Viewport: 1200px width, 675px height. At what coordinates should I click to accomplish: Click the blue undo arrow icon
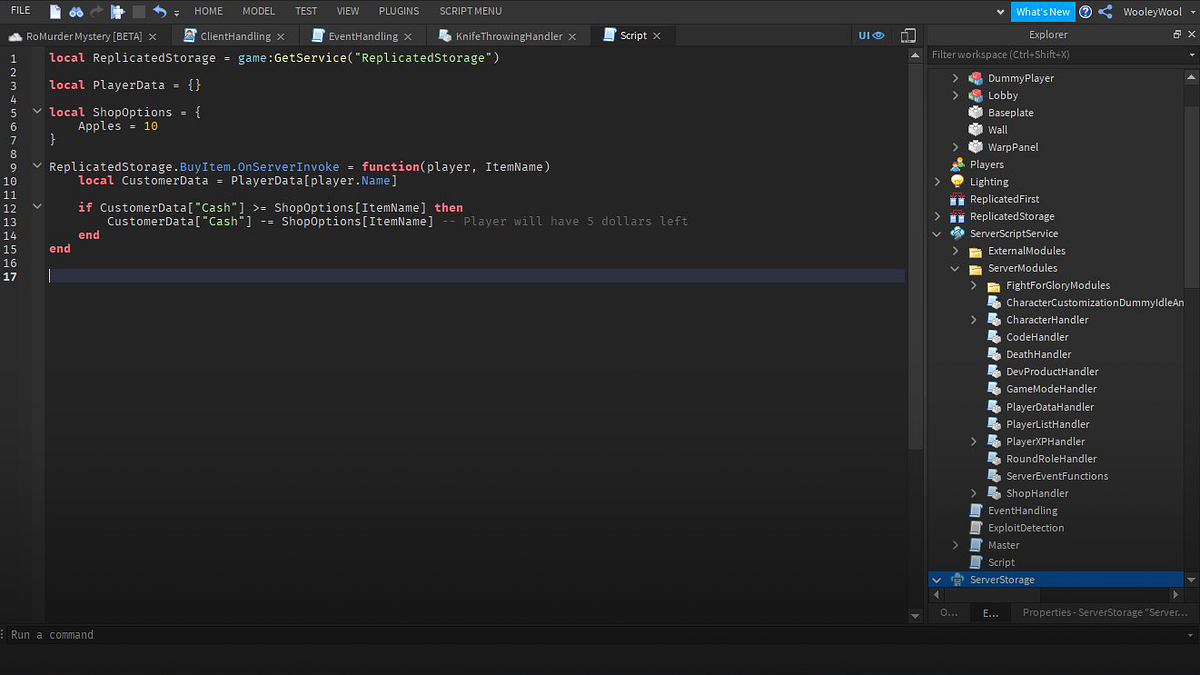pyautogui.click(x=160, y=11)
